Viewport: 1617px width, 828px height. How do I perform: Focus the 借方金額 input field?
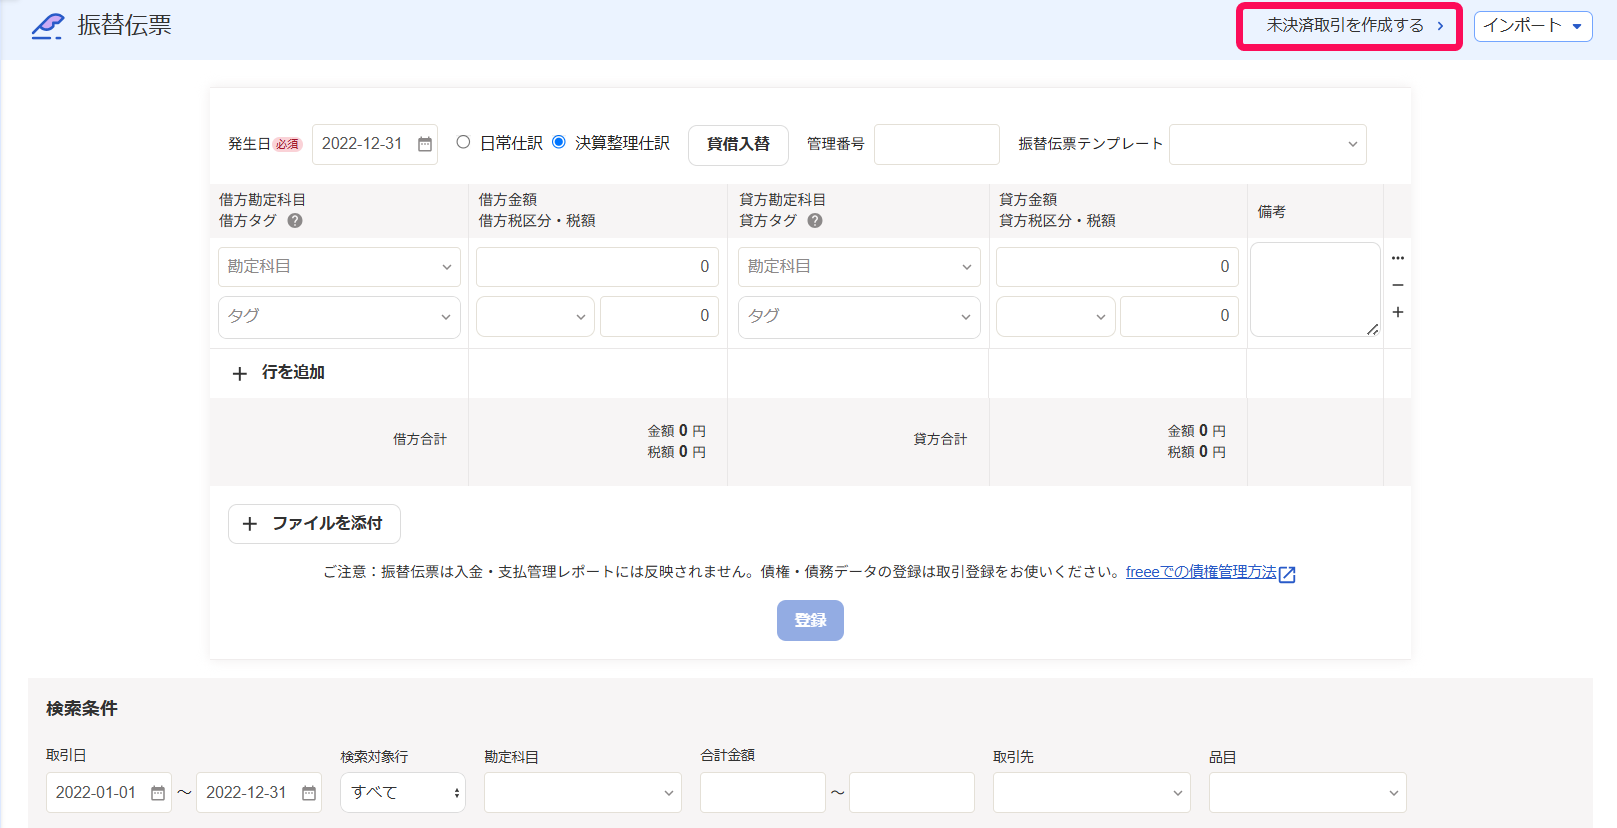[597, 267]
